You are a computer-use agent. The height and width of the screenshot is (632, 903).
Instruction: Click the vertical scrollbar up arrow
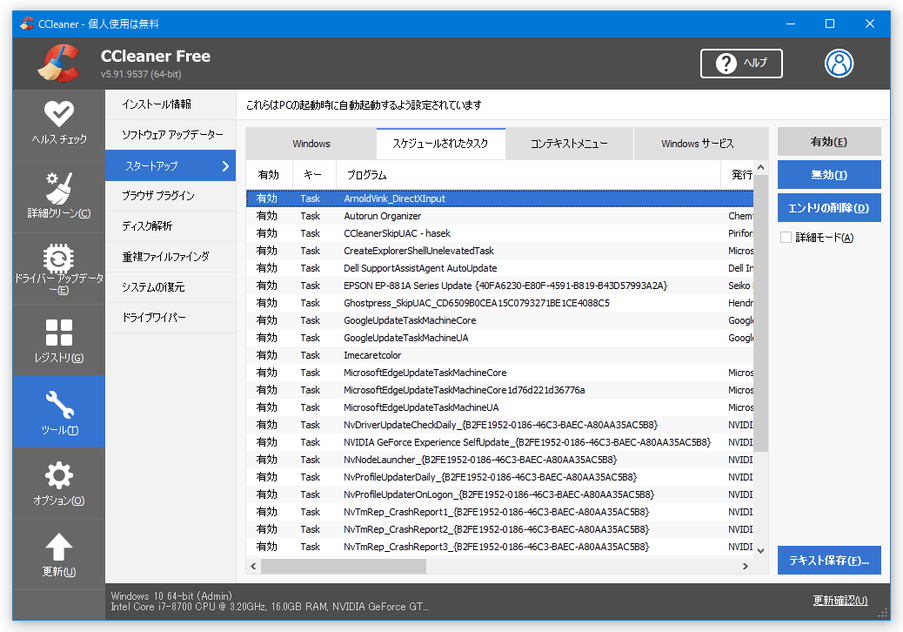pyautogui.click(x=761, y=168)
